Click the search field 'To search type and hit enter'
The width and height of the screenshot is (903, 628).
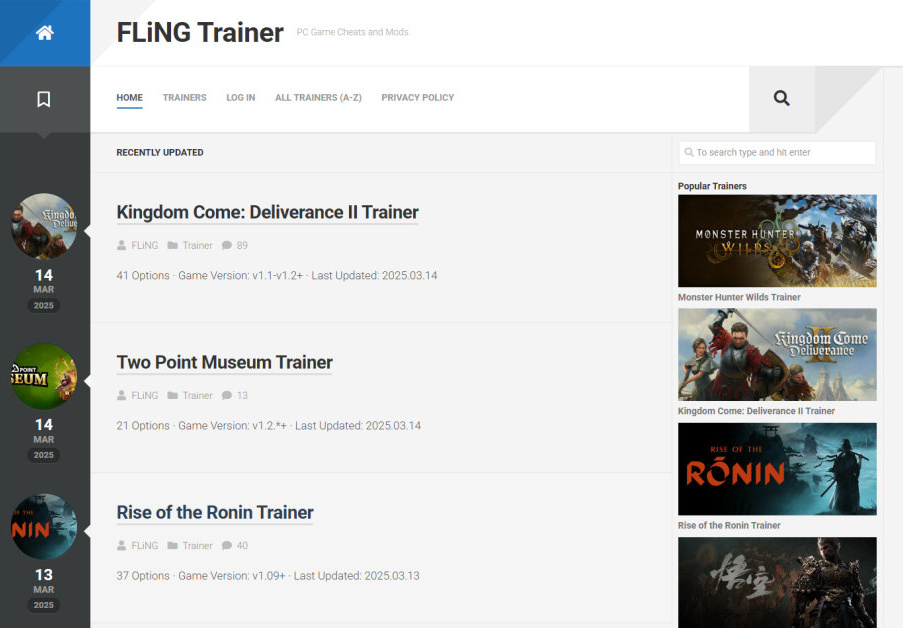[777, 153]
